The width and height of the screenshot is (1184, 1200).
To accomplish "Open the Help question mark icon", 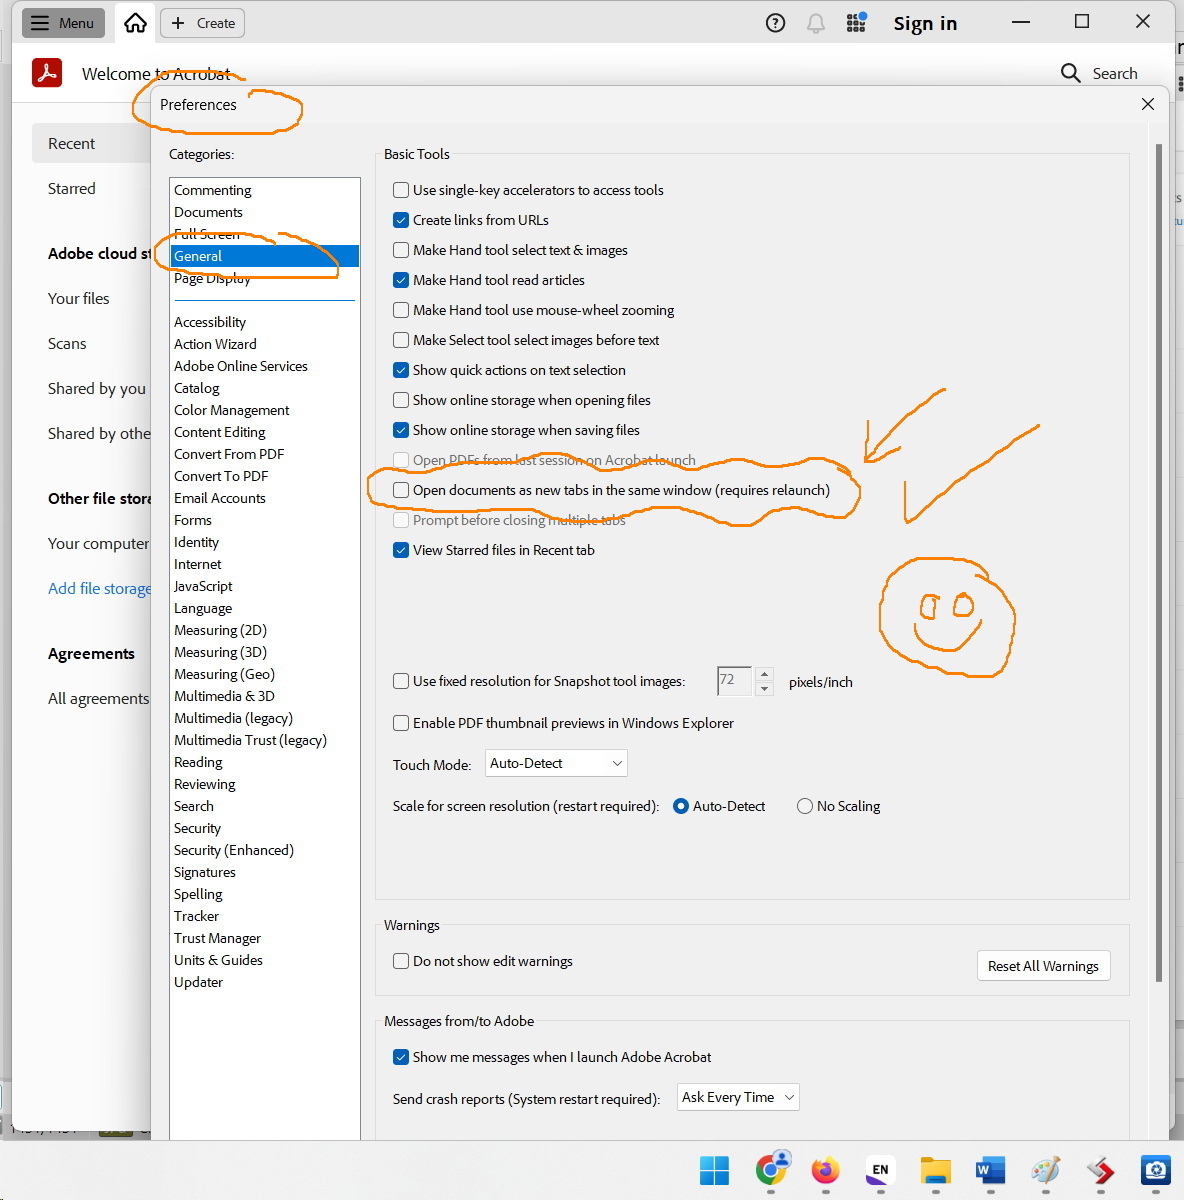I will click(775, 22).
